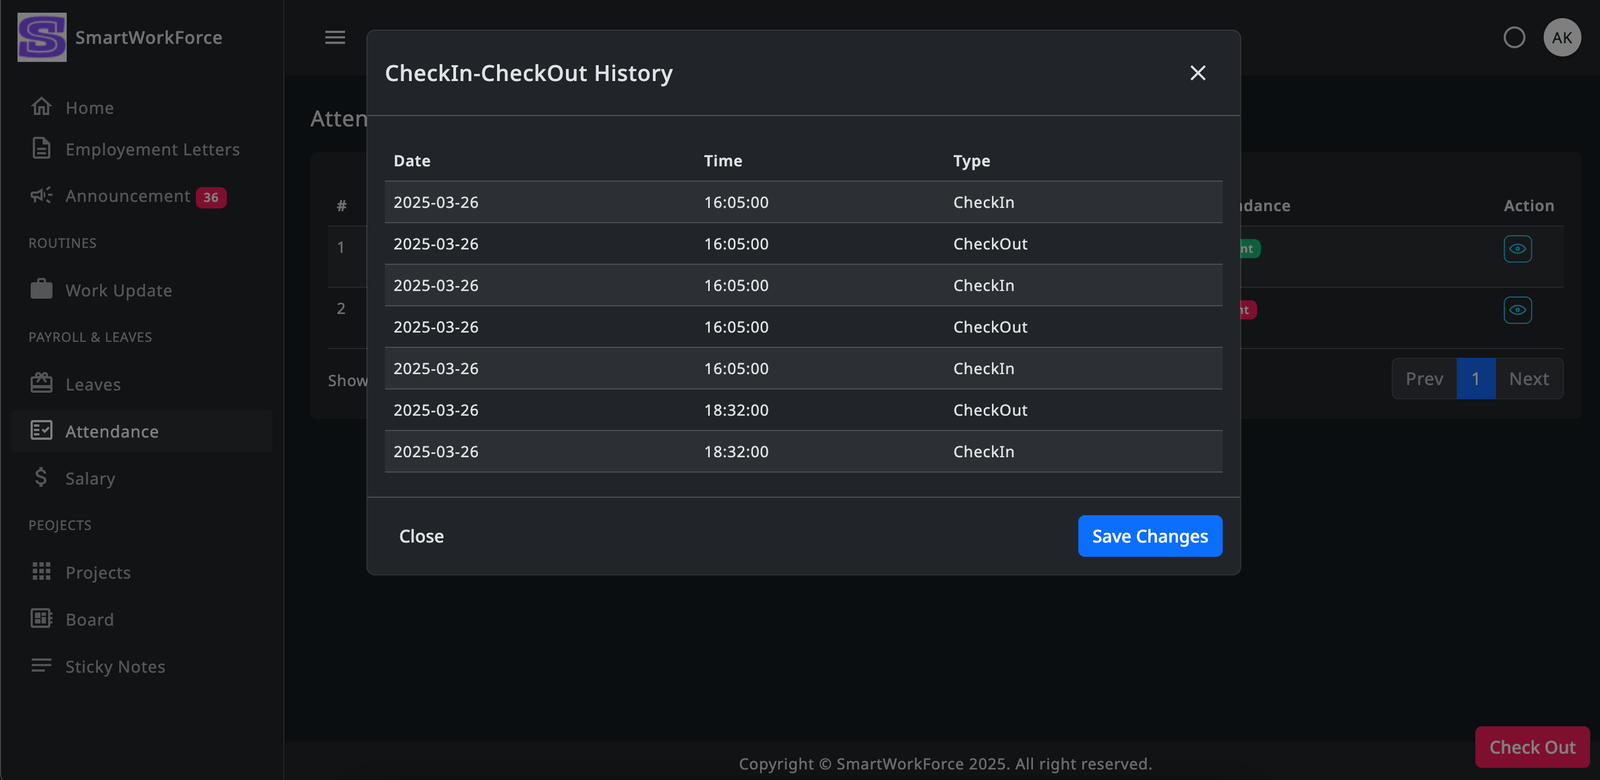Open Leaves in the sidebar

93,385
